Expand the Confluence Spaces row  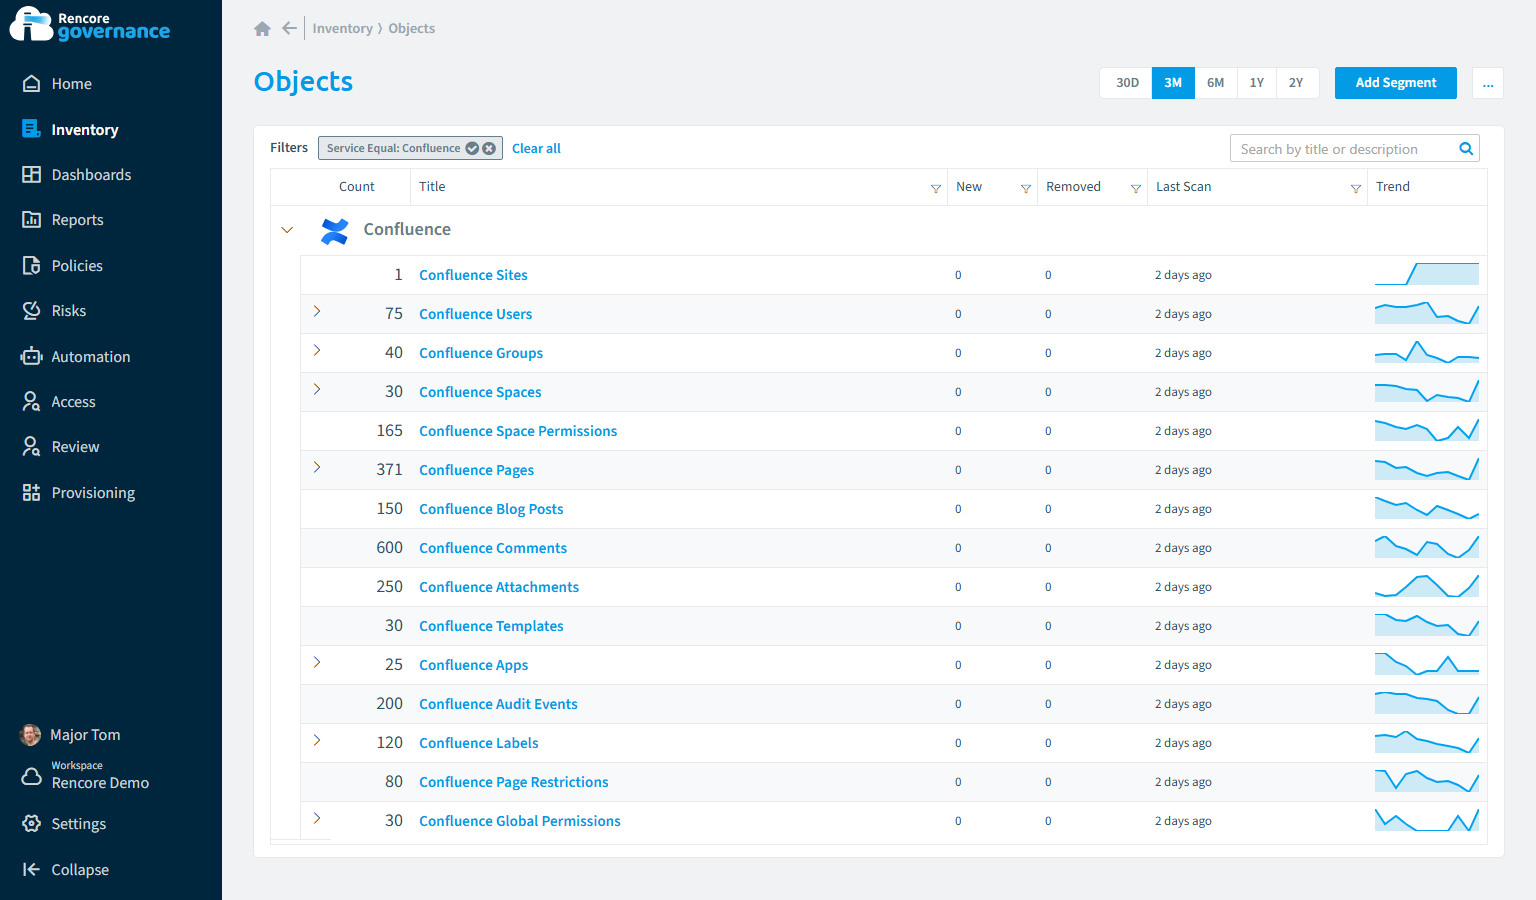pos(317,390)
